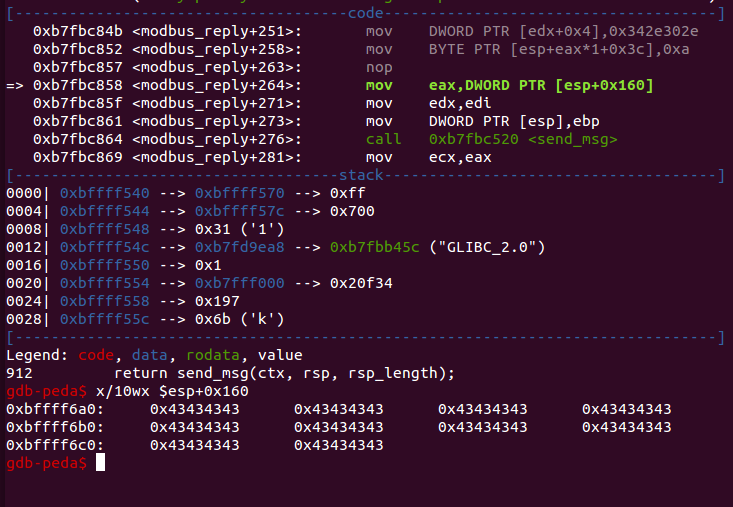
Task: Select the 0x197 stack value
Action: pyautogui.click(x=217, y=301)
